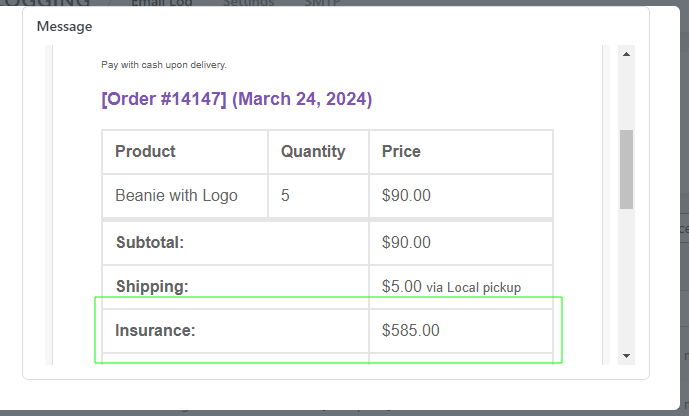The height and width of the screenshot is (416, 689).
Task: Click the message scrollbar thumb
Action: coord(627,168)
